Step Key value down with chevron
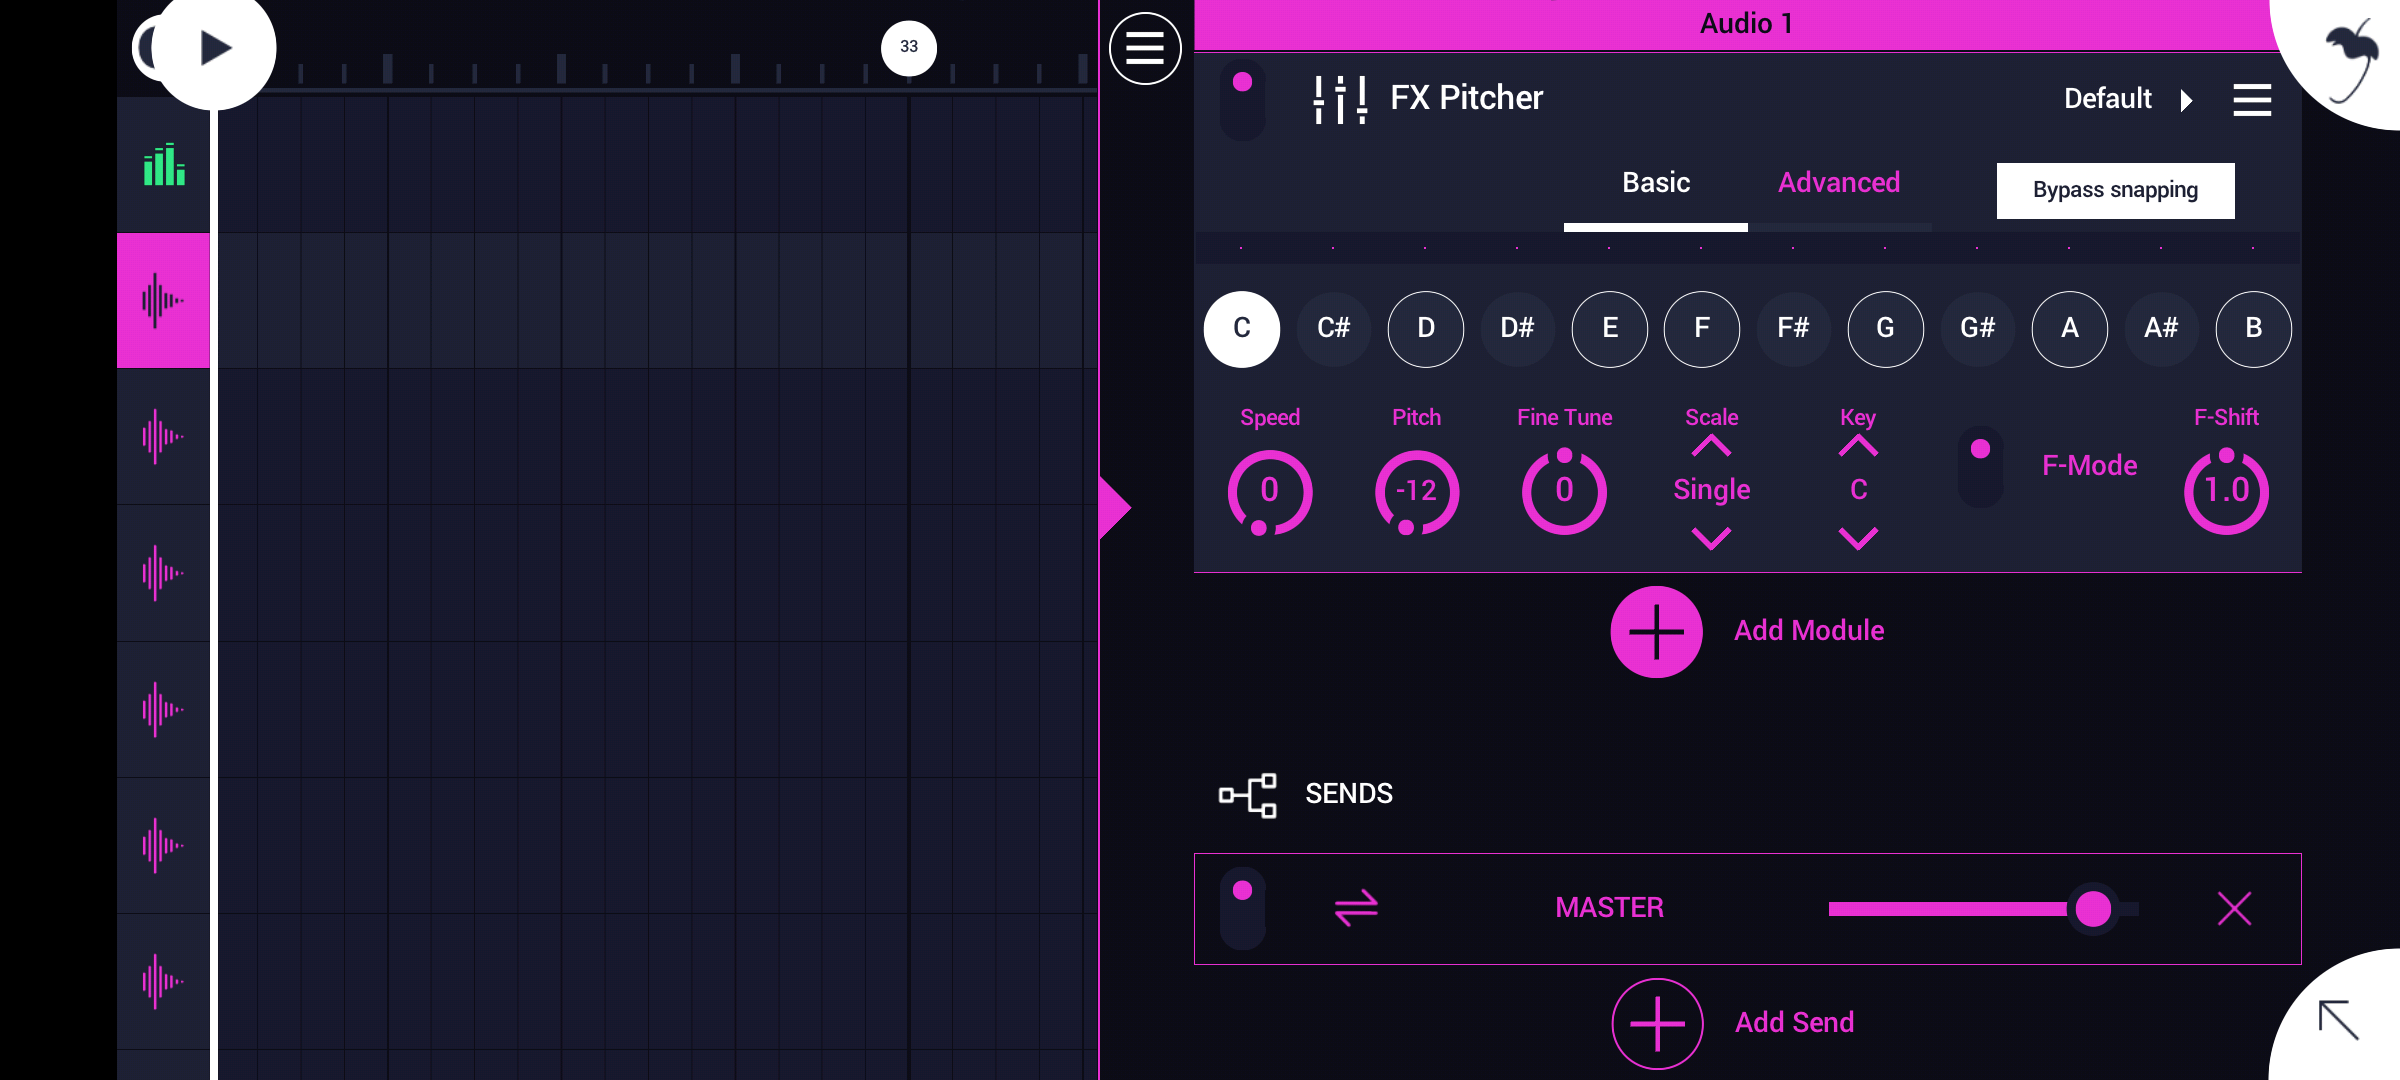 click(1858, 539)
